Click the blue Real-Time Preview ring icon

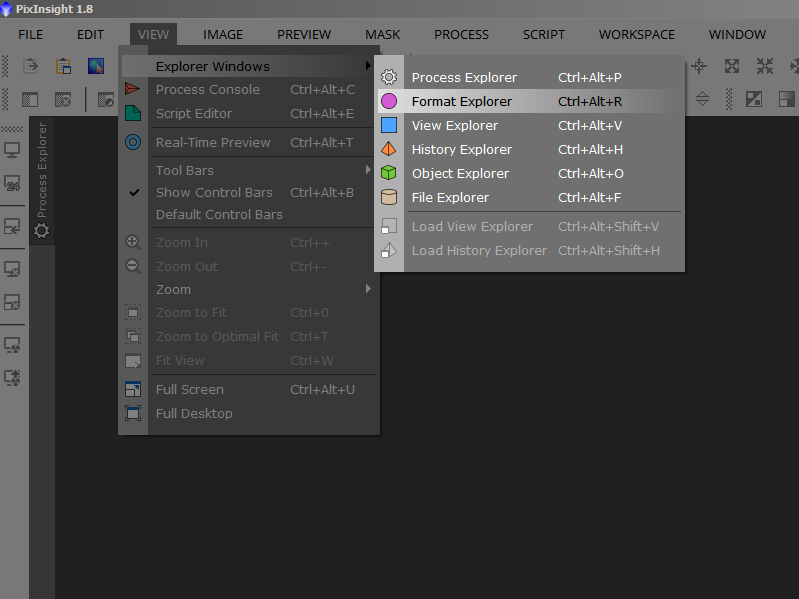click(133, 142)
